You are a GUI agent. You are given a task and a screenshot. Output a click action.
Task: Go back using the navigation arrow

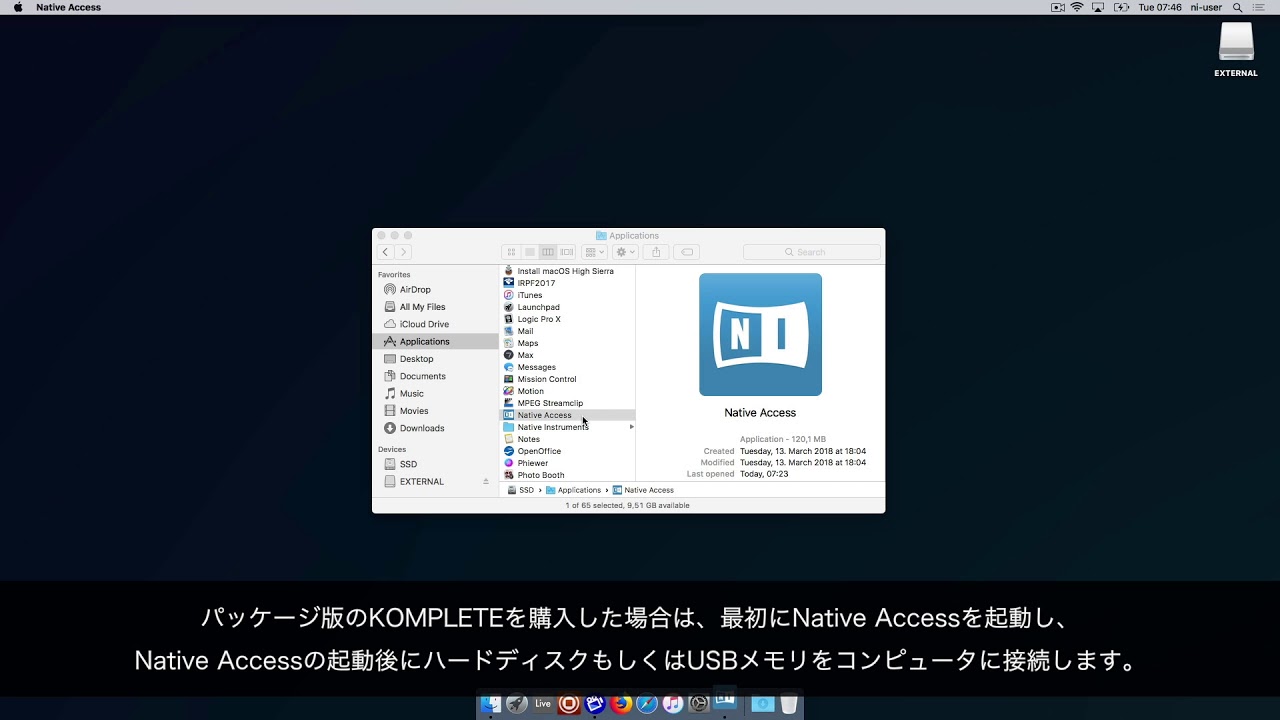click(386, 252)
